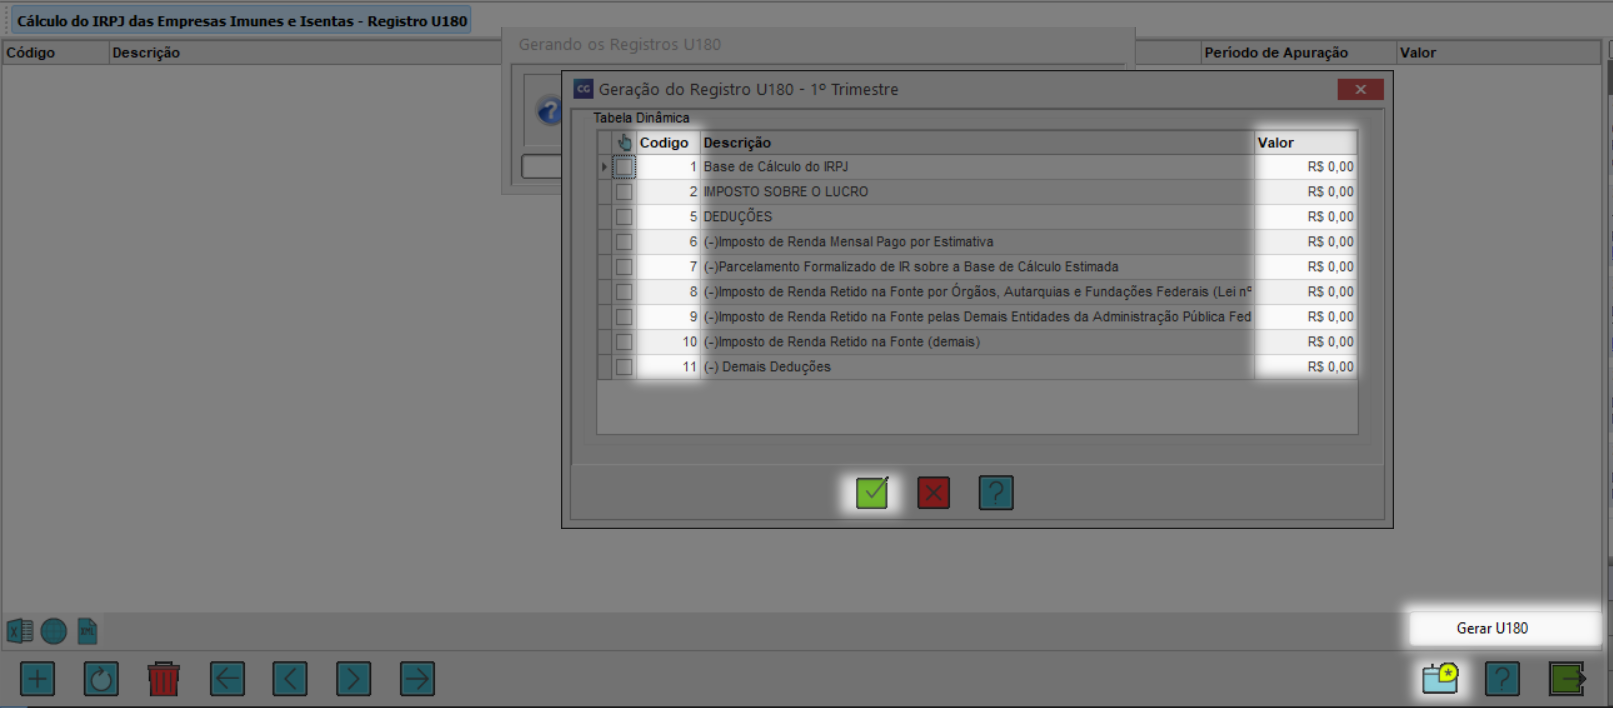This screenshot has height=708, width=1613.
Task: Go to the first record
Action: pos(227,679)
